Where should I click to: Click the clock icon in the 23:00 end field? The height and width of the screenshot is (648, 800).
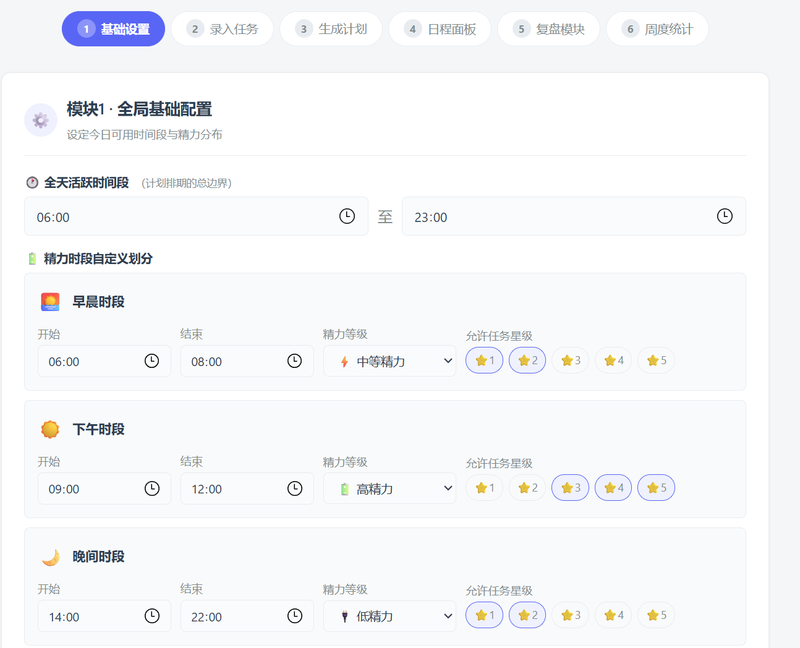724,216
